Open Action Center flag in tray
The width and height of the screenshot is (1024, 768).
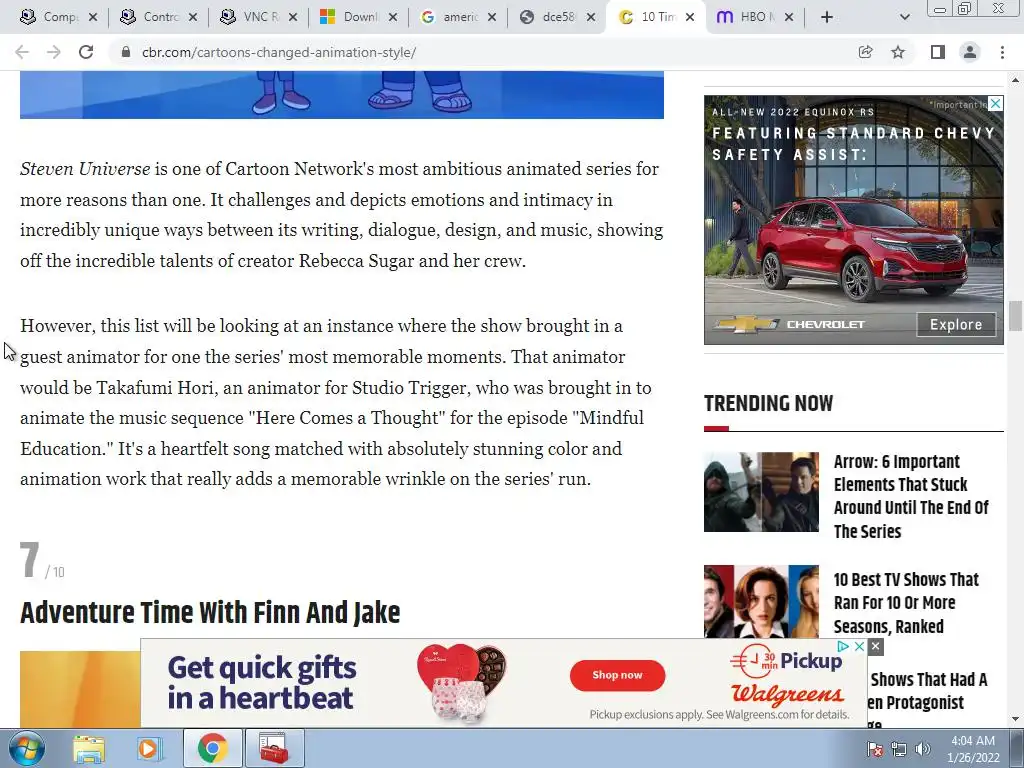pos(875,749)
